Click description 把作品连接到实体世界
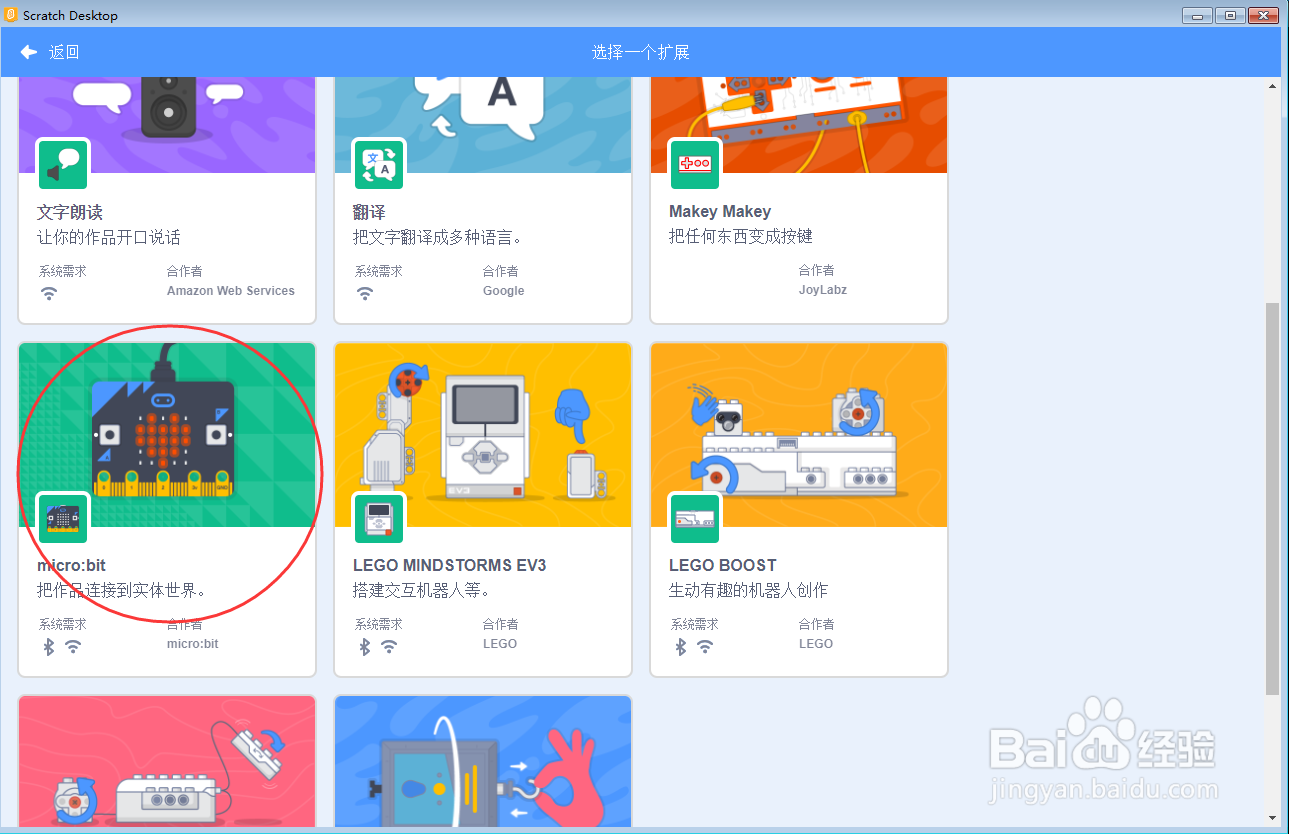The height and width of the screenshot is (834, 1289). coord(122,590)
